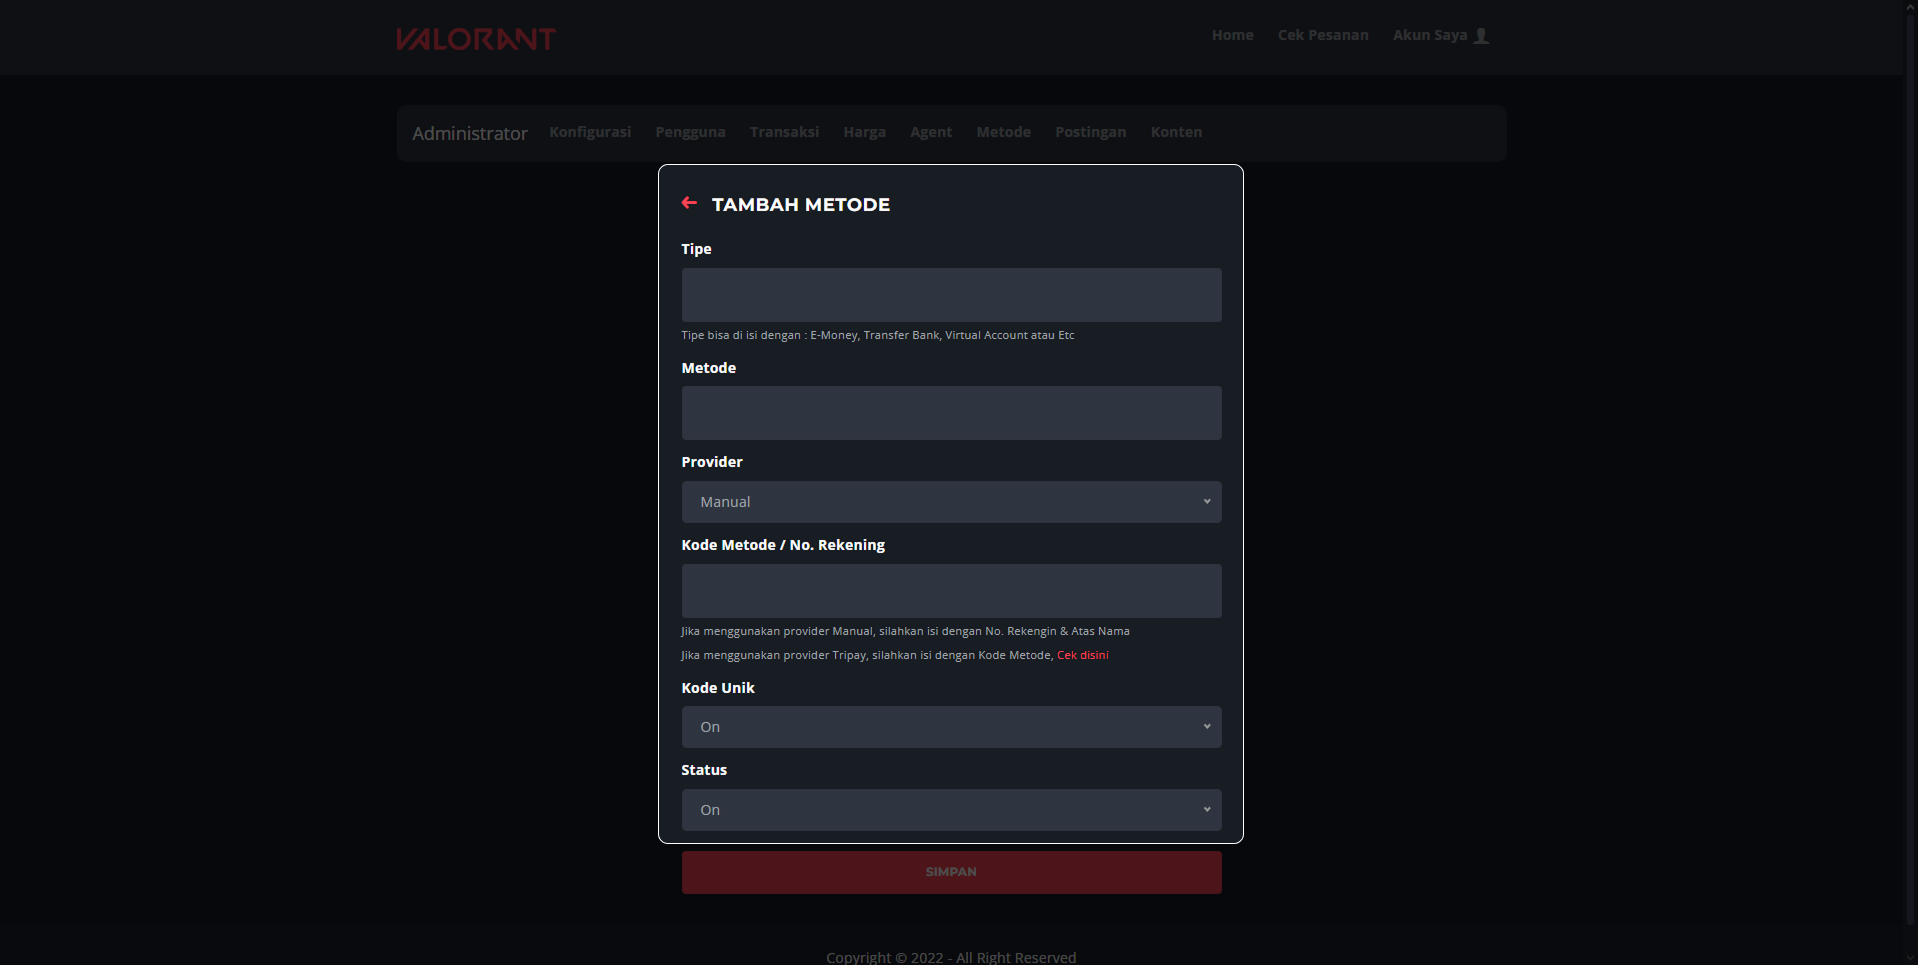Expand the Provider dropdown showing Manual
1918x965 pixels.
click(x=951, y=502)
